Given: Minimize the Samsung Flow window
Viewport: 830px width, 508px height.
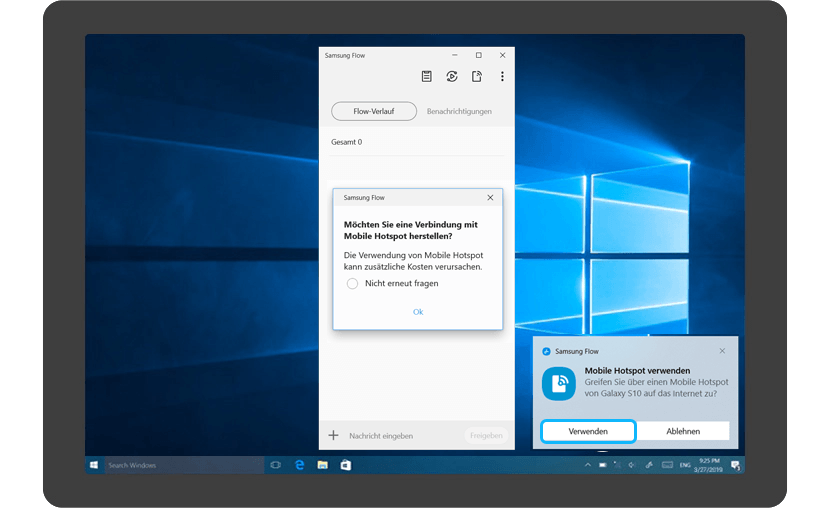Looking at the screenshot, I should click(x=454, y=55).
